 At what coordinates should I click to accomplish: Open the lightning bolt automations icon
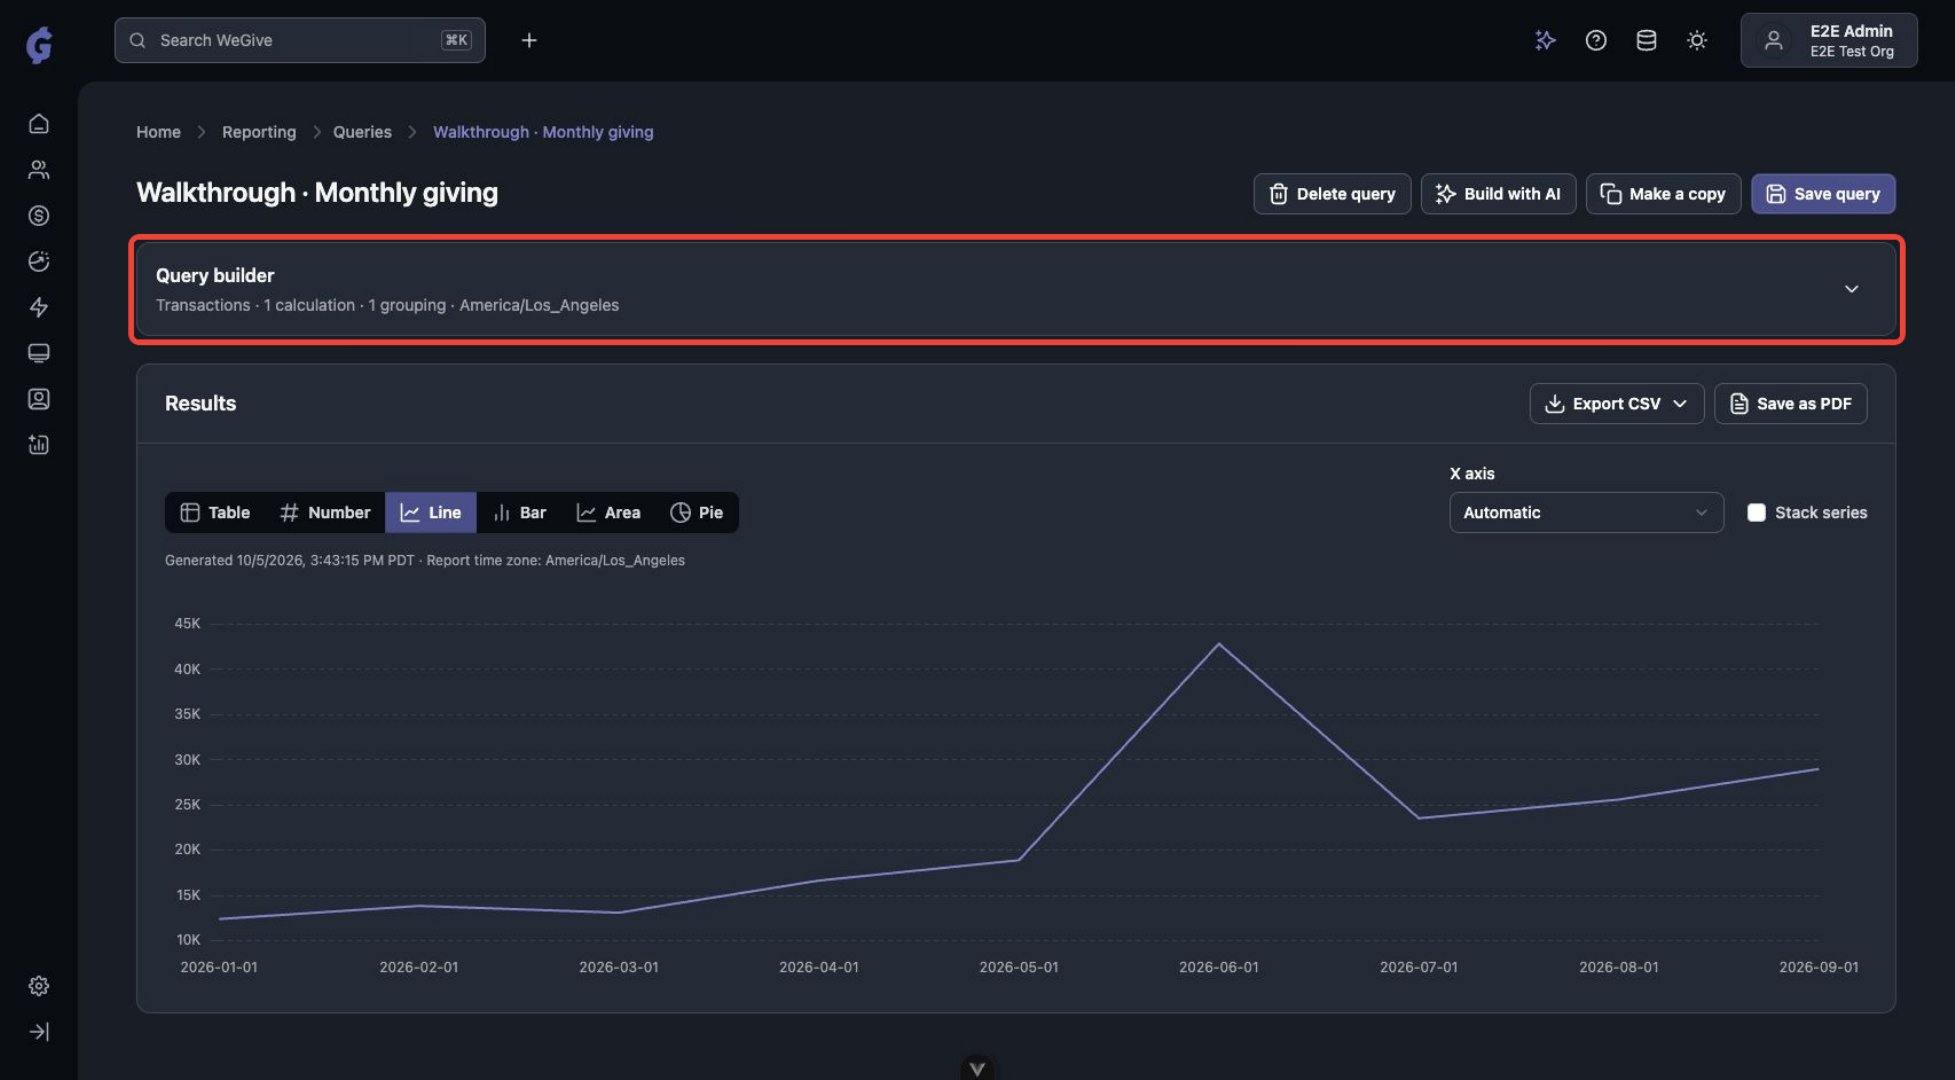tap(39, 307)
